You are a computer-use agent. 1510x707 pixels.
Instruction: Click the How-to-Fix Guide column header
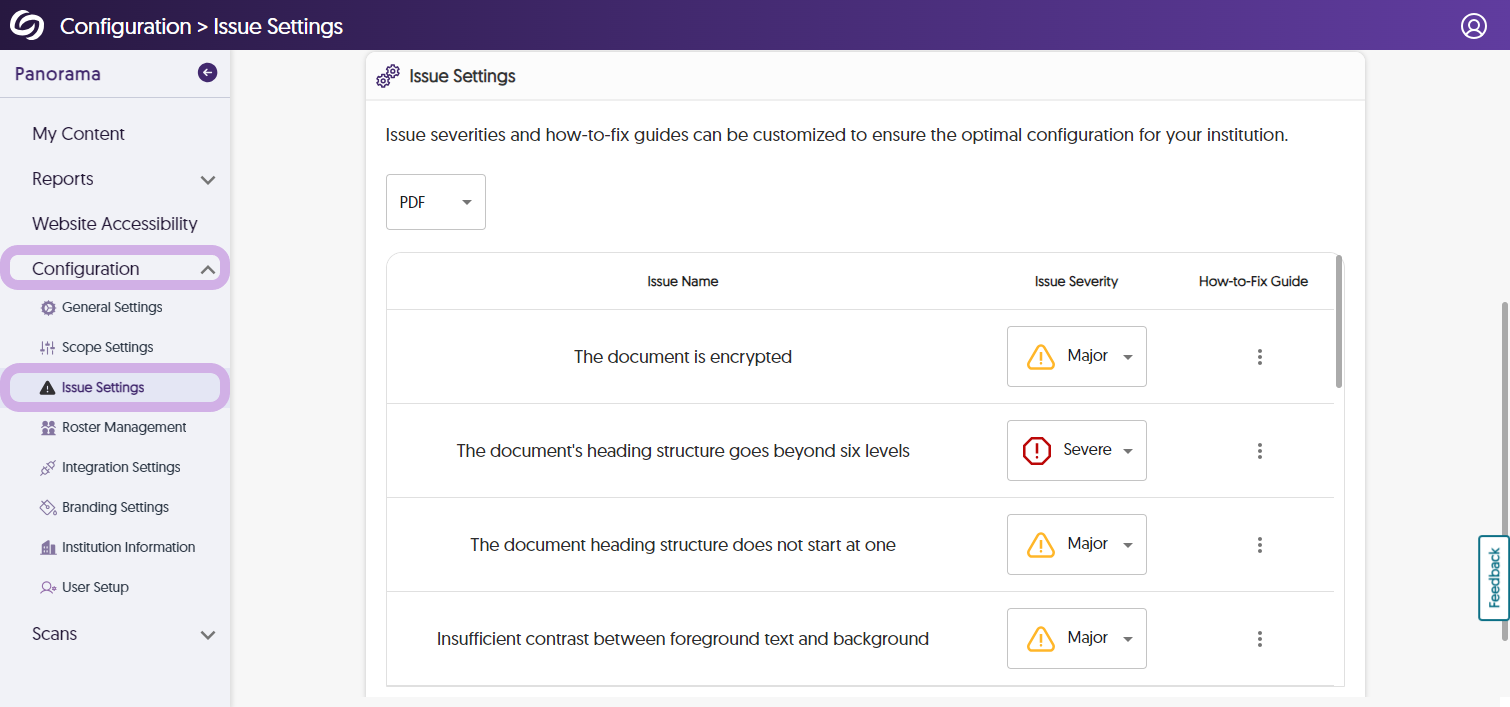pyautogui.click(x=1254, y=282)
